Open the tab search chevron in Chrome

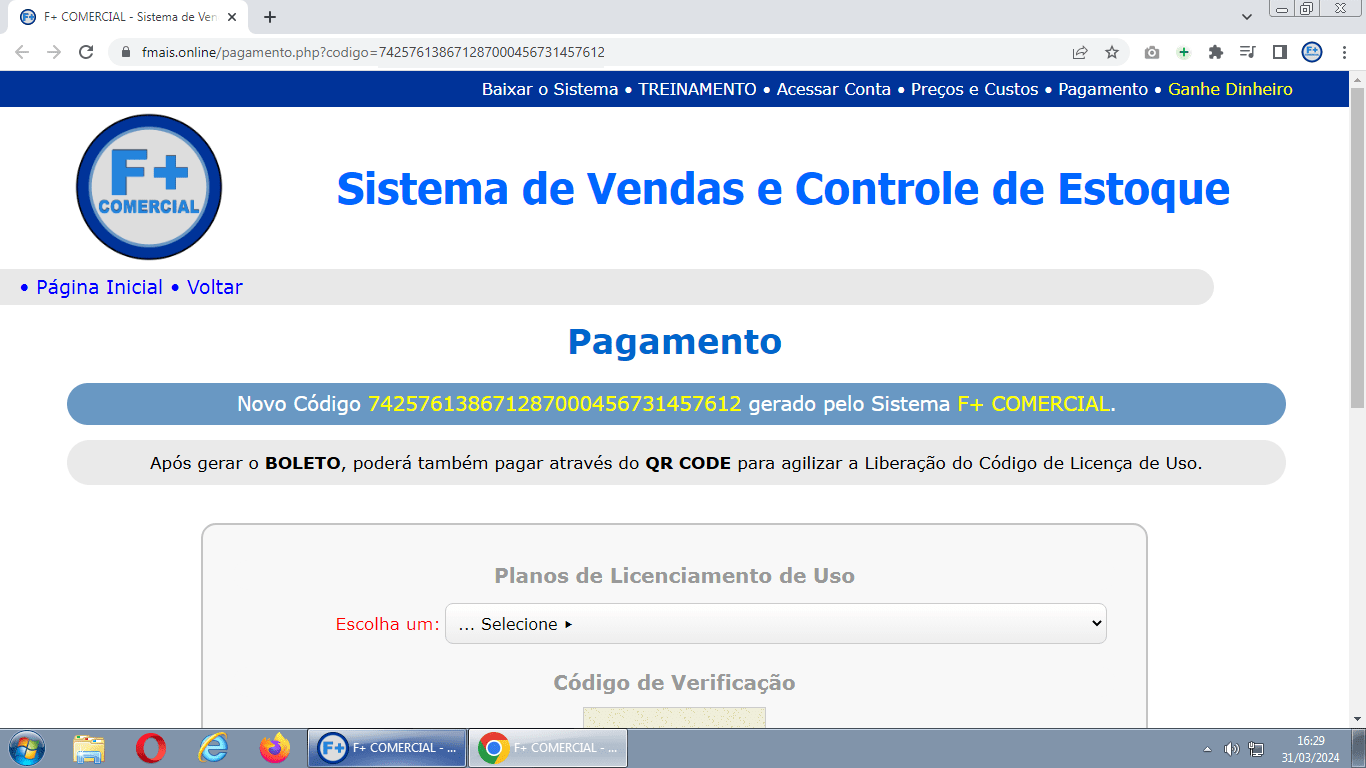coord(1247,17)
